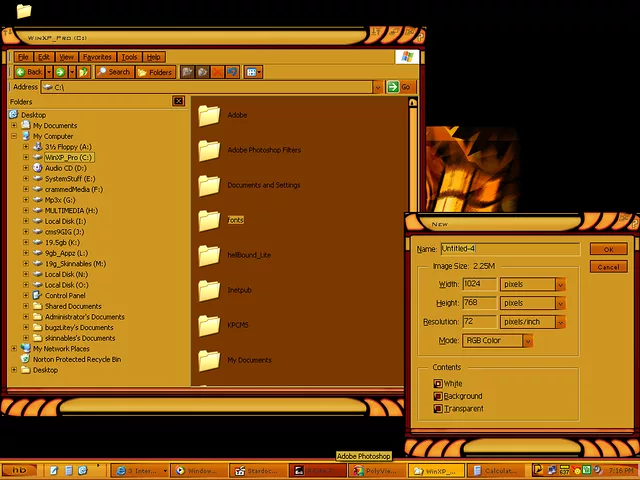Screen dimensions: 640x480
Task: Click PolyView taskbar button
Action: tap(377, 471)
